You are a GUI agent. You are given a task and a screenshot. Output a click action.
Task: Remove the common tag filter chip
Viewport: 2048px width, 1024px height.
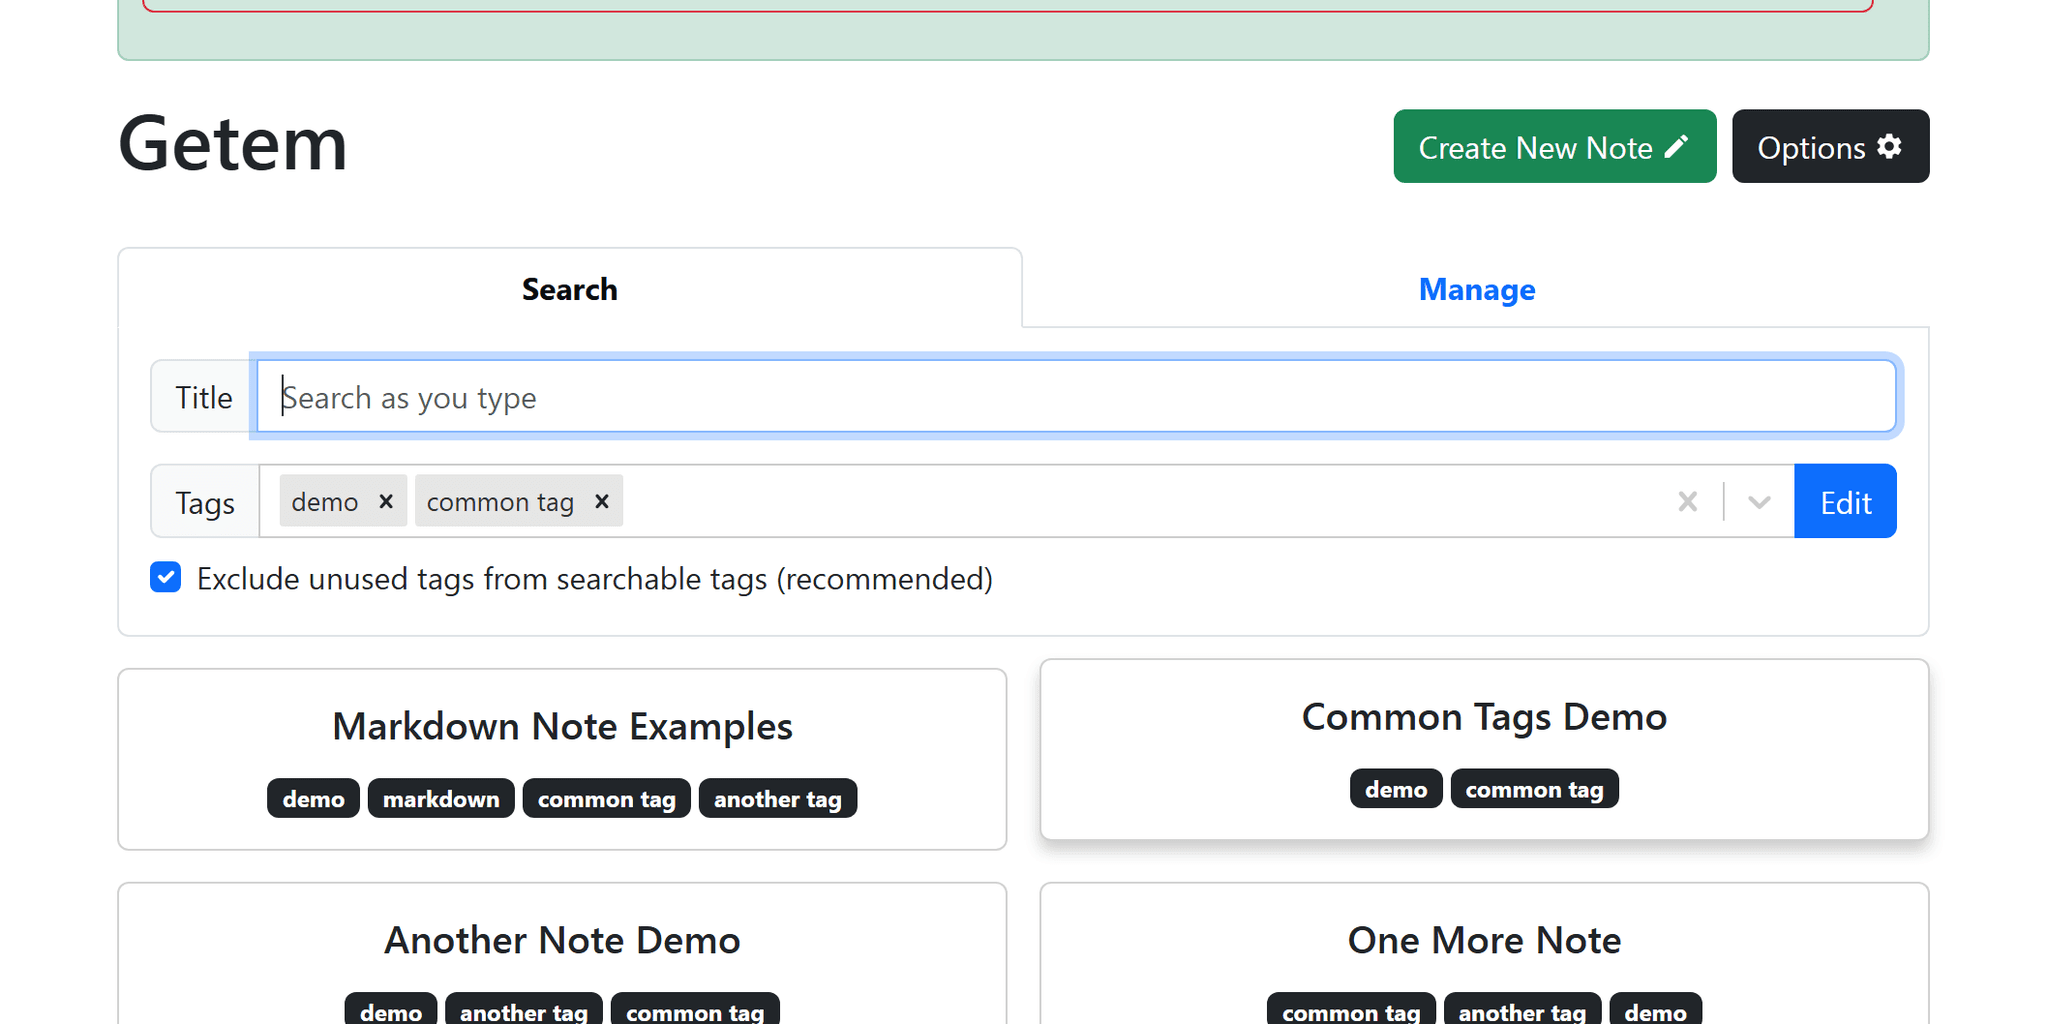pyautogui.click(x=602, y=501)
